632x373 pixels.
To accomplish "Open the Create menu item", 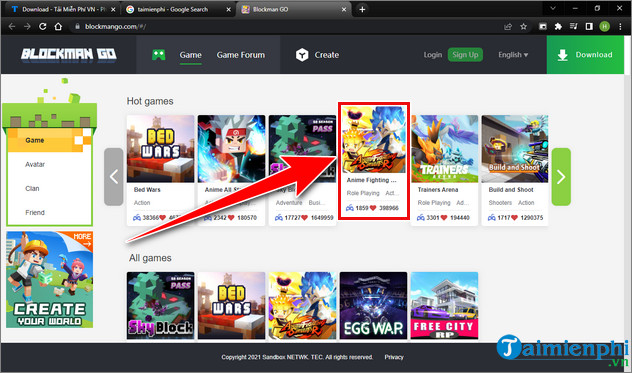I will pyautogui.click(x=326, y=55).
